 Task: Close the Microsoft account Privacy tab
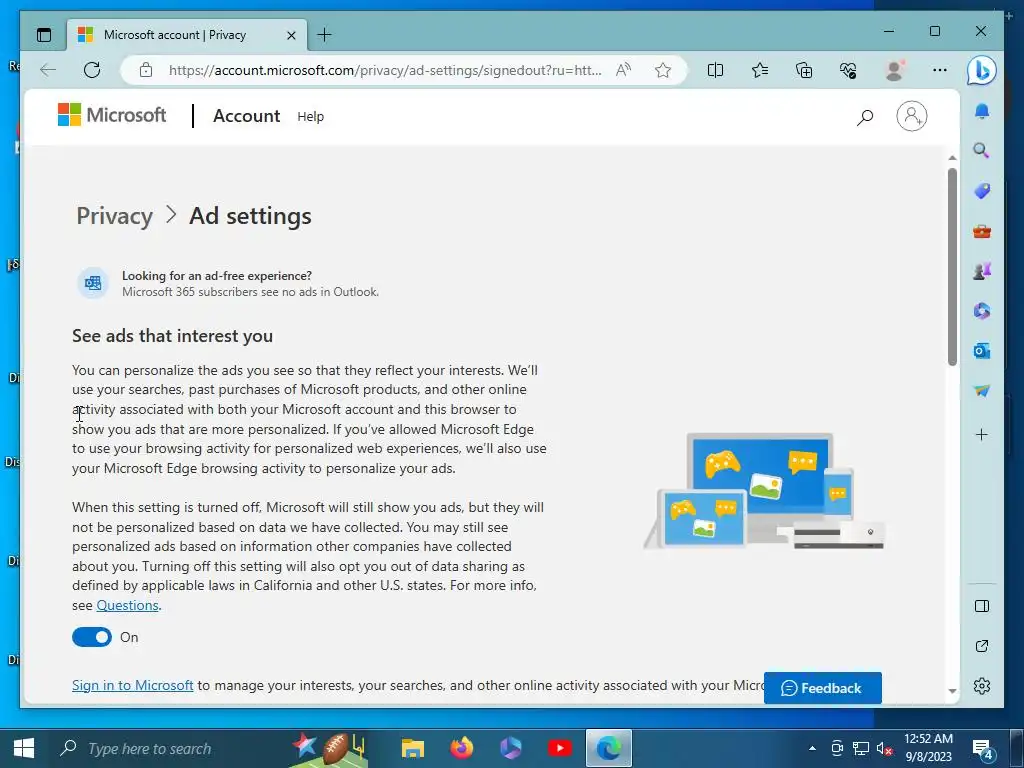pos(291,35)
